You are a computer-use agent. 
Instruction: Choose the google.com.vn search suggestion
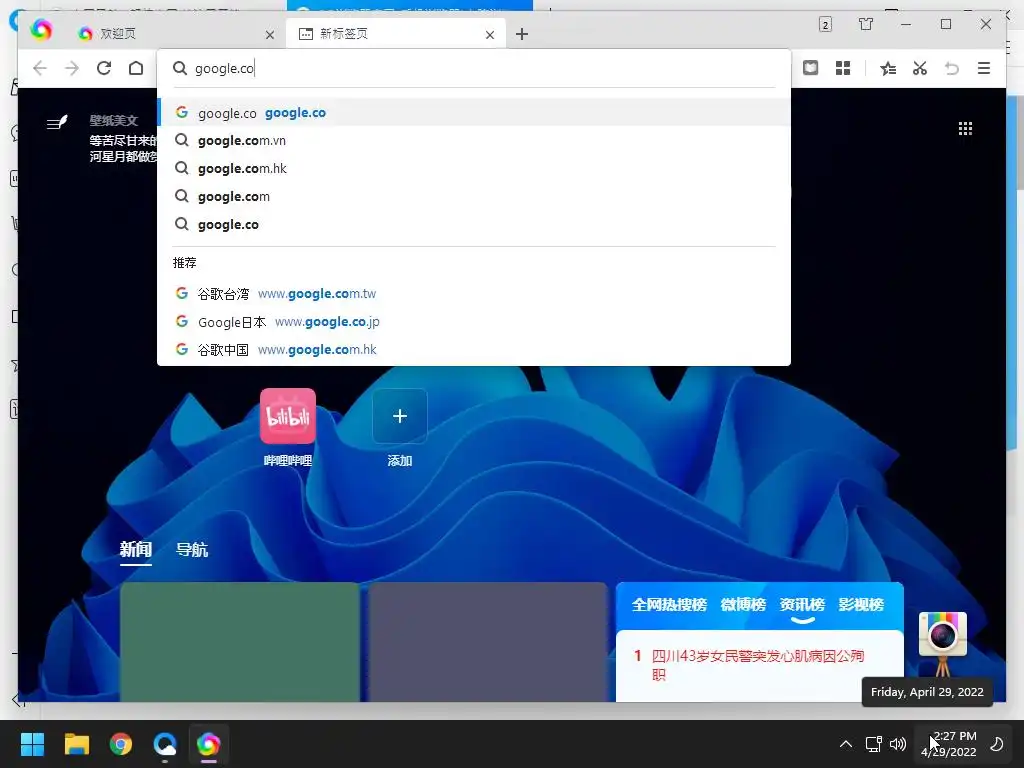coord(473,140)
